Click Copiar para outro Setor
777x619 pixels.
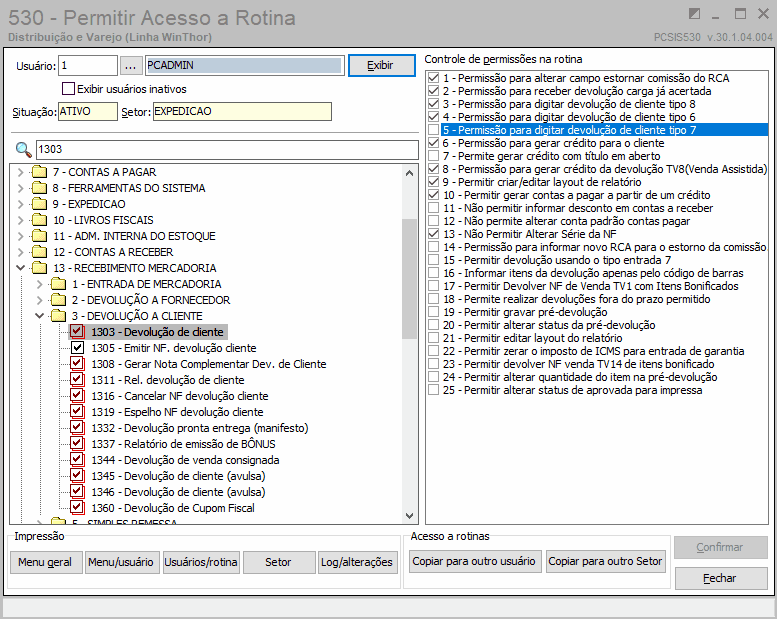tap(606, 561)
